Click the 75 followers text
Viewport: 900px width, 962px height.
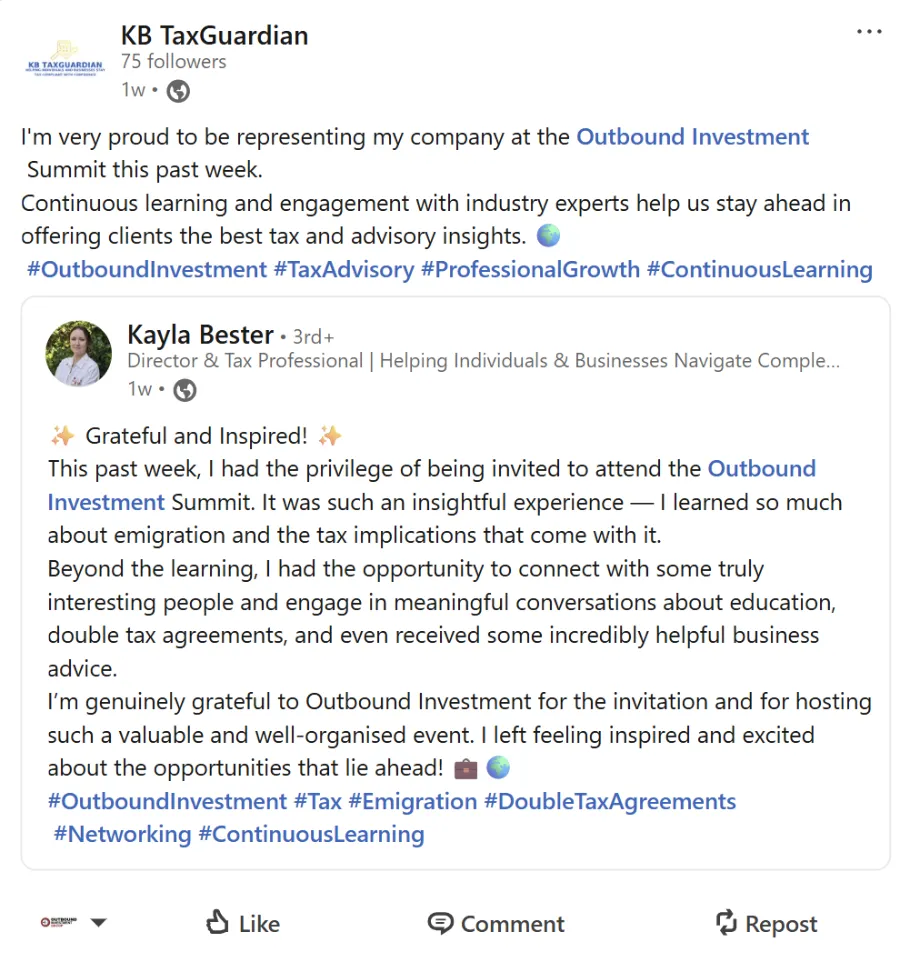173,62
